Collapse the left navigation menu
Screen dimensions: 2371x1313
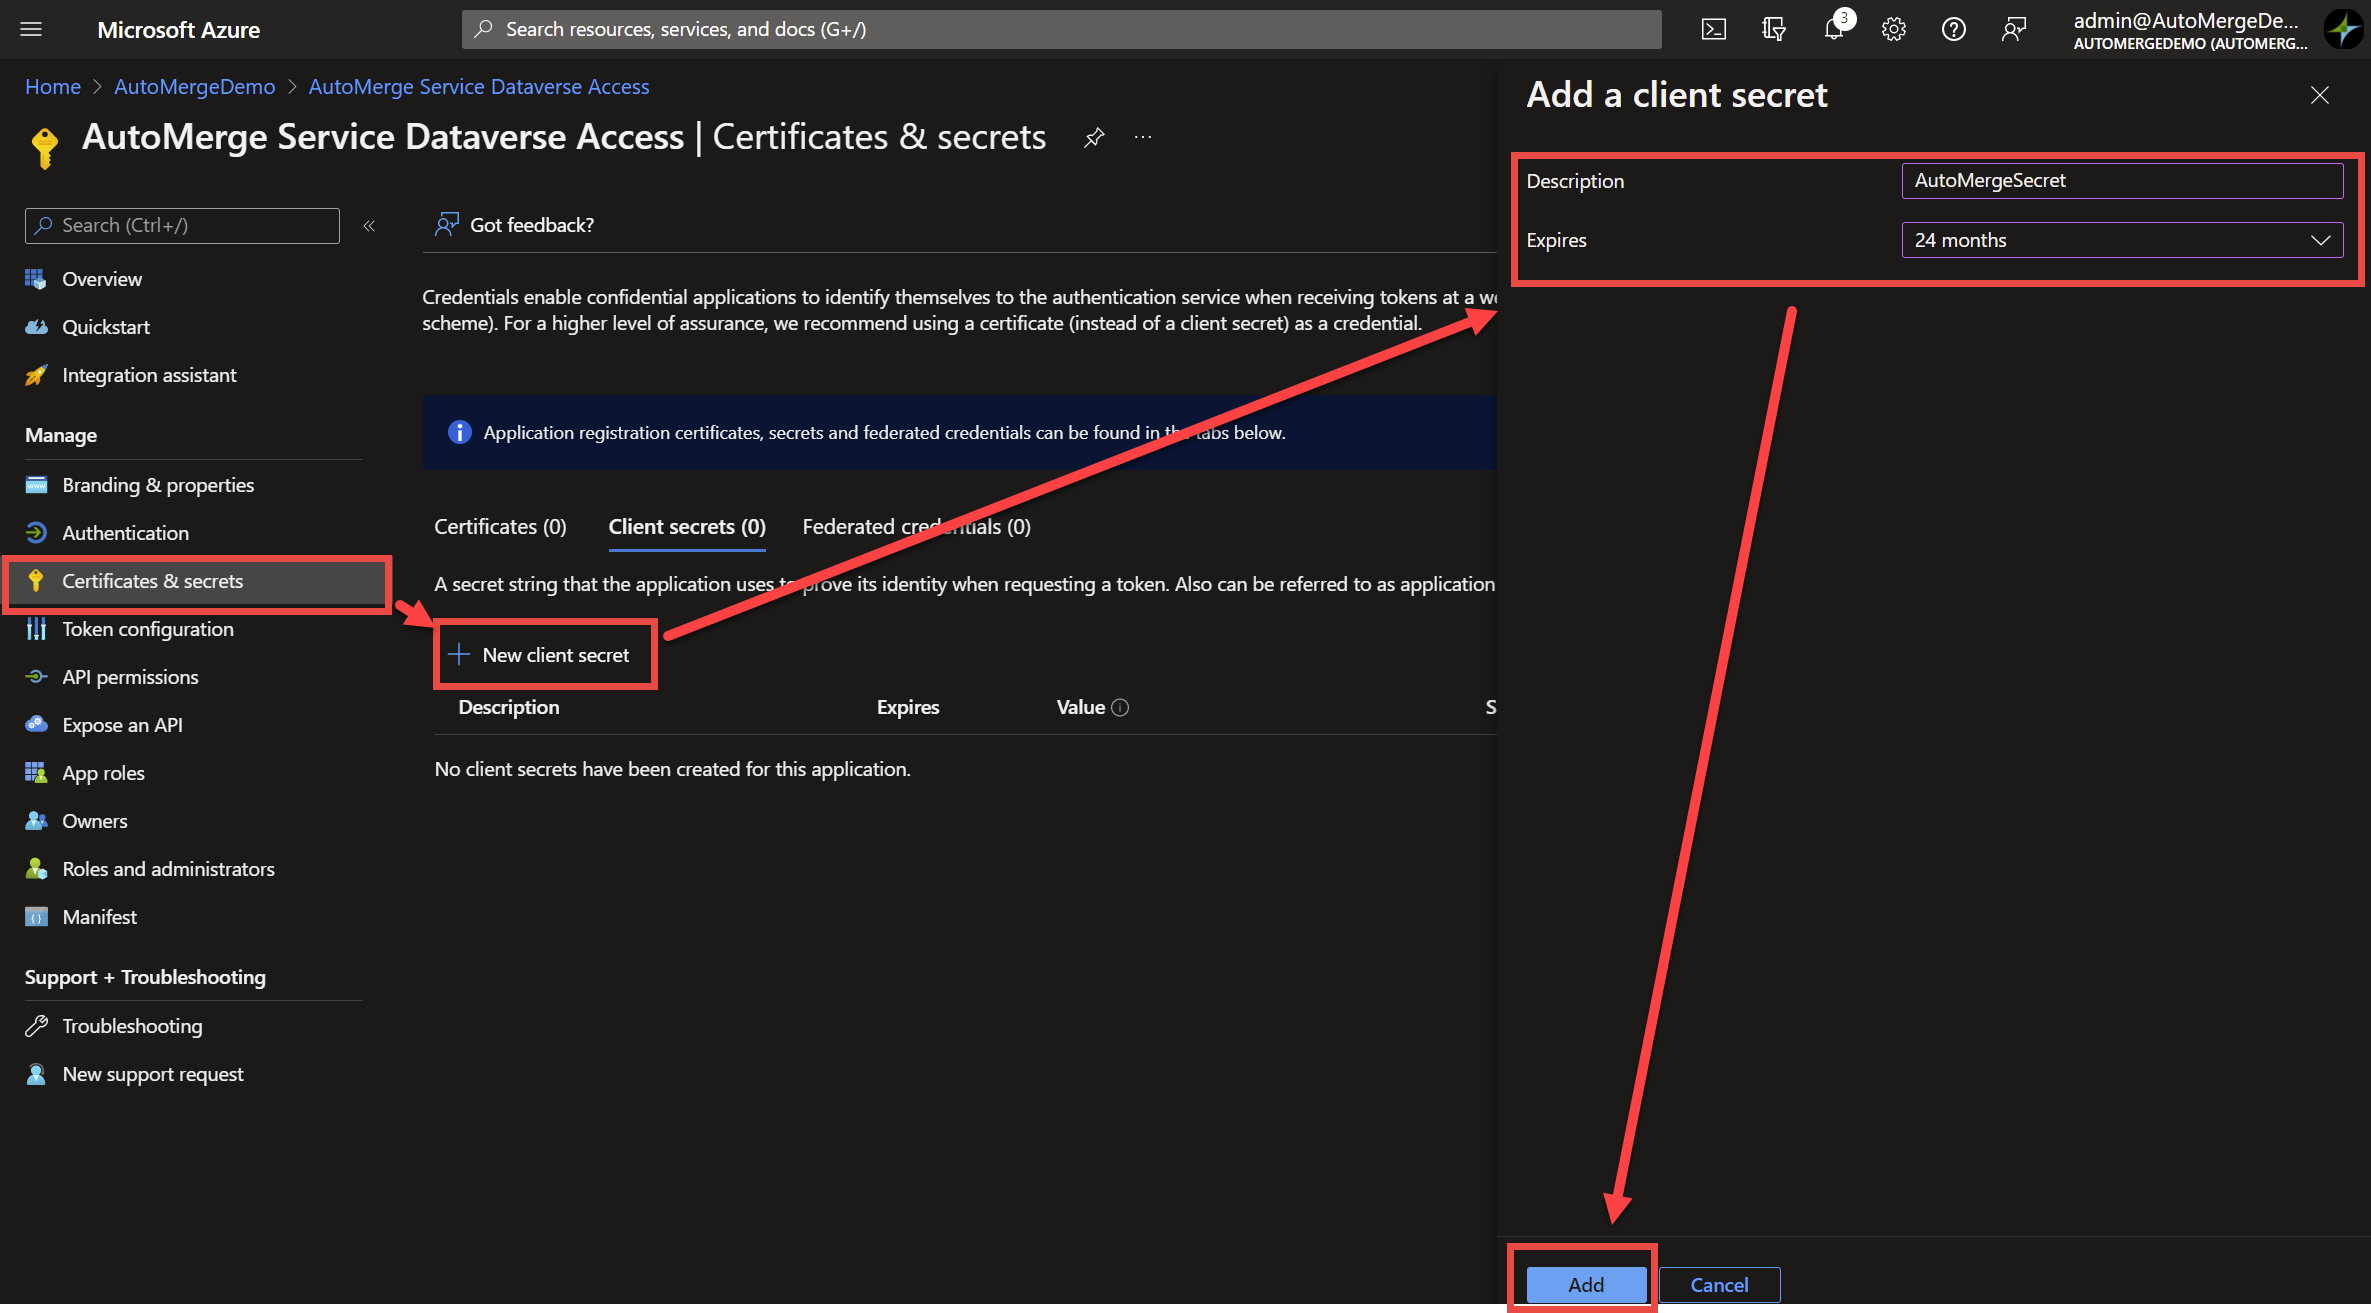(369, 226)
